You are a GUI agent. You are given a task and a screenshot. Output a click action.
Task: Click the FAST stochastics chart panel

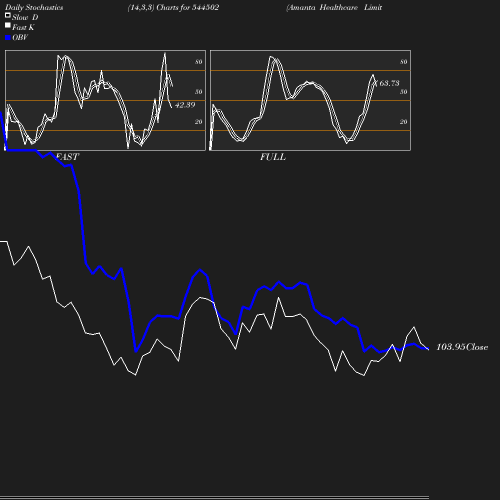pyautogui.click(x=105, y=100)
